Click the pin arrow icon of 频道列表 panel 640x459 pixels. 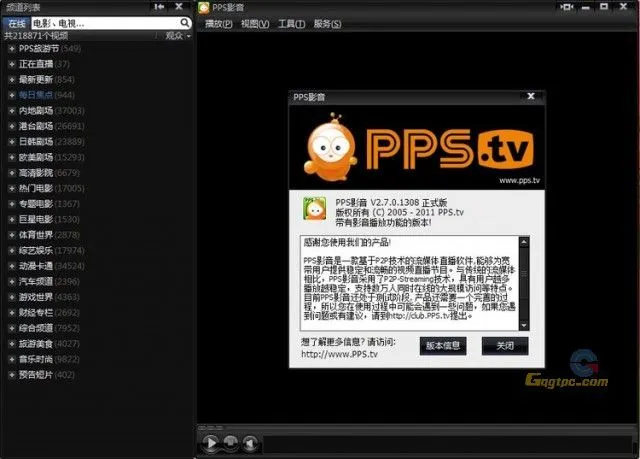pos(159,7)
